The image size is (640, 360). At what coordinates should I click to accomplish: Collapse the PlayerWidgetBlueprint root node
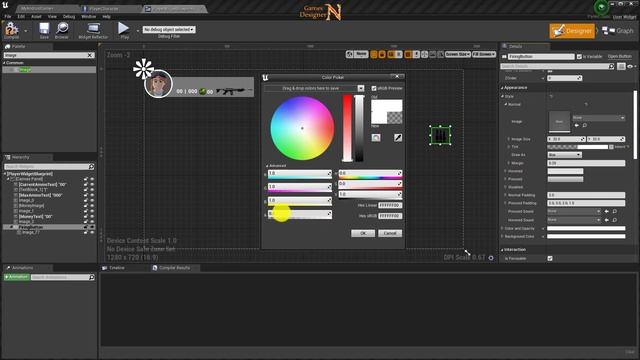coord(5,174)
